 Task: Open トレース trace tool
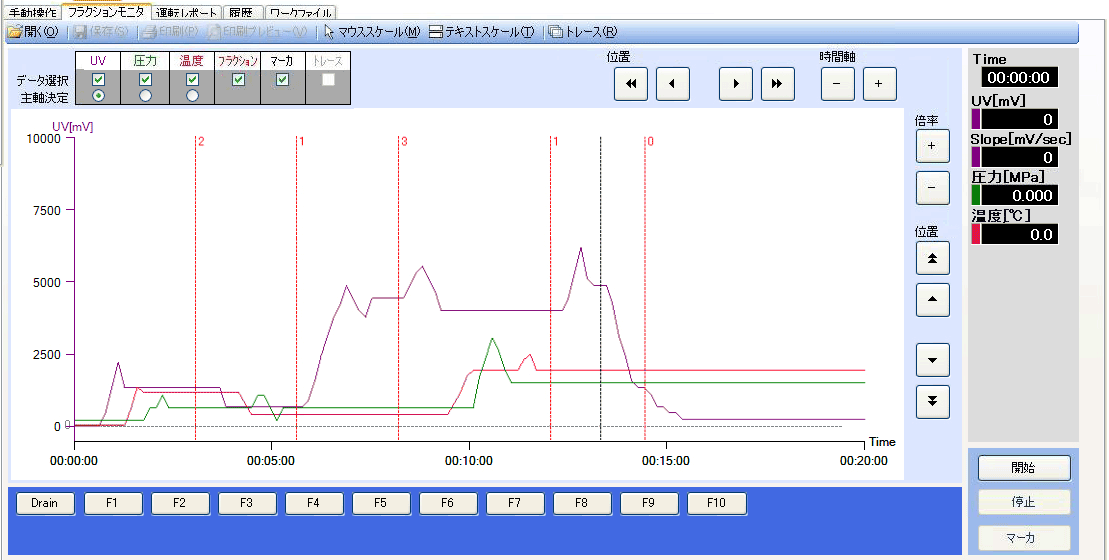tap(583, 32)
